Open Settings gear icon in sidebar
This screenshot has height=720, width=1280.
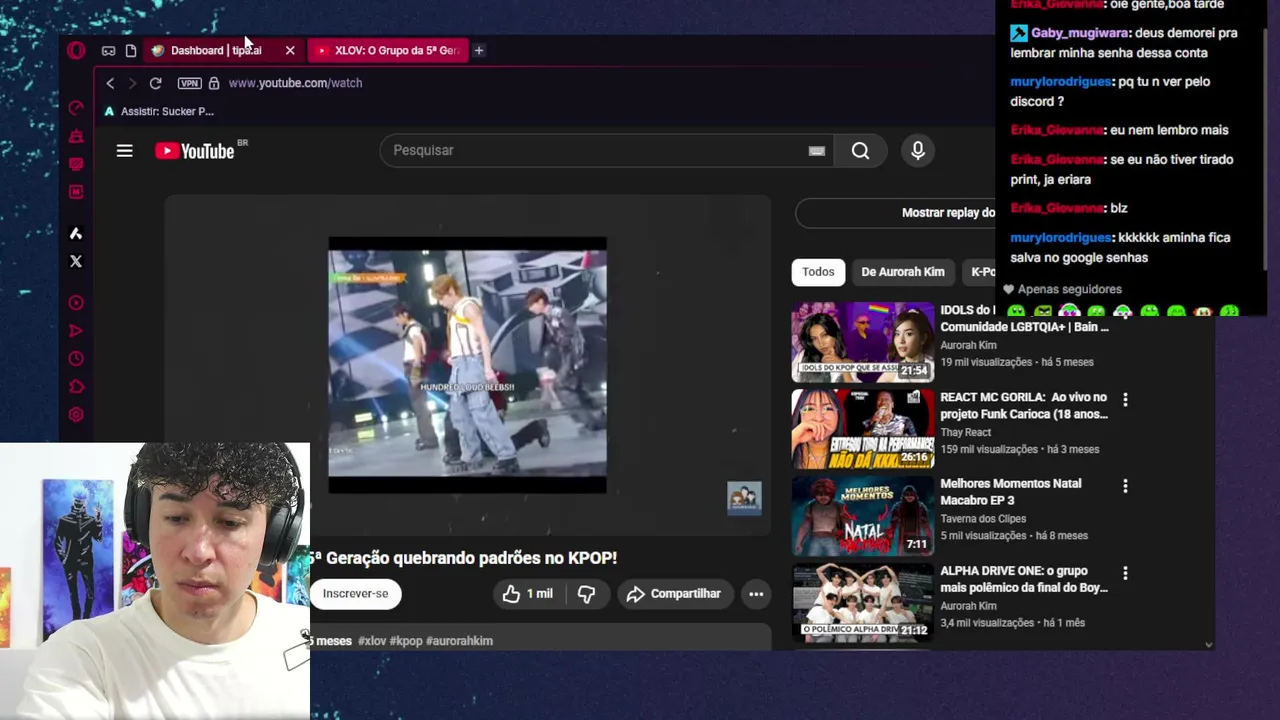click(x=76, y=415)
